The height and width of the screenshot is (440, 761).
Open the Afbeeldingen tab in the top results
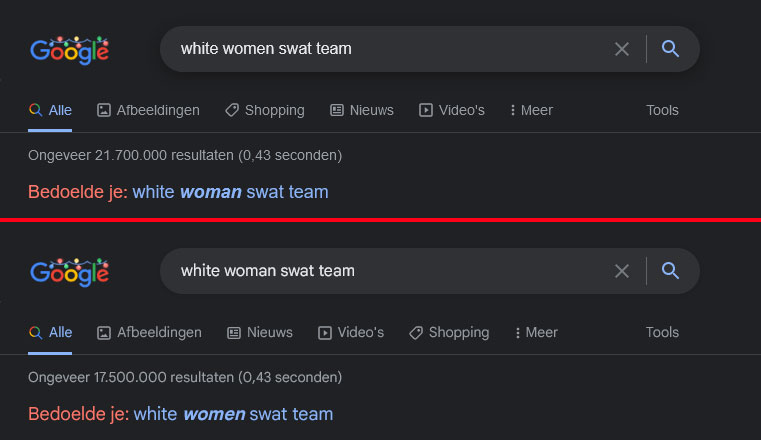149,110
